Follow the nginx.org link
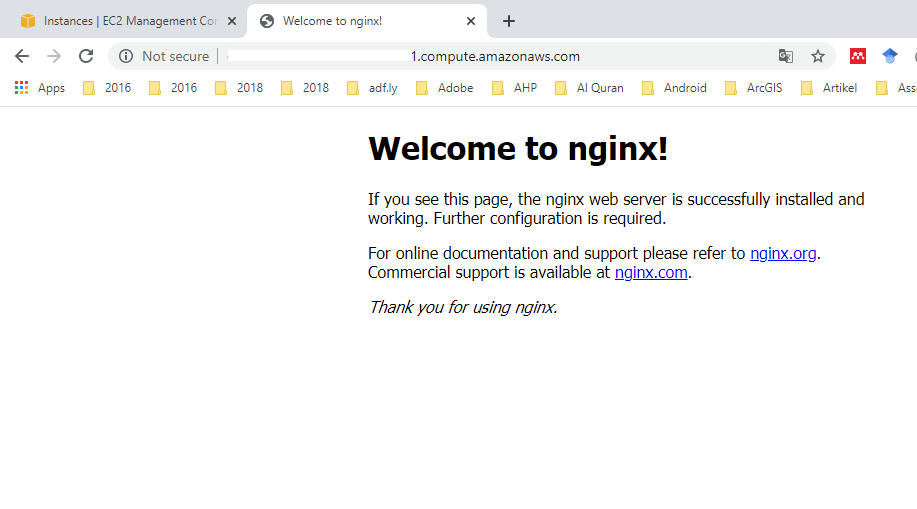This screenshot has width=917, height=509. click(783, 253)
